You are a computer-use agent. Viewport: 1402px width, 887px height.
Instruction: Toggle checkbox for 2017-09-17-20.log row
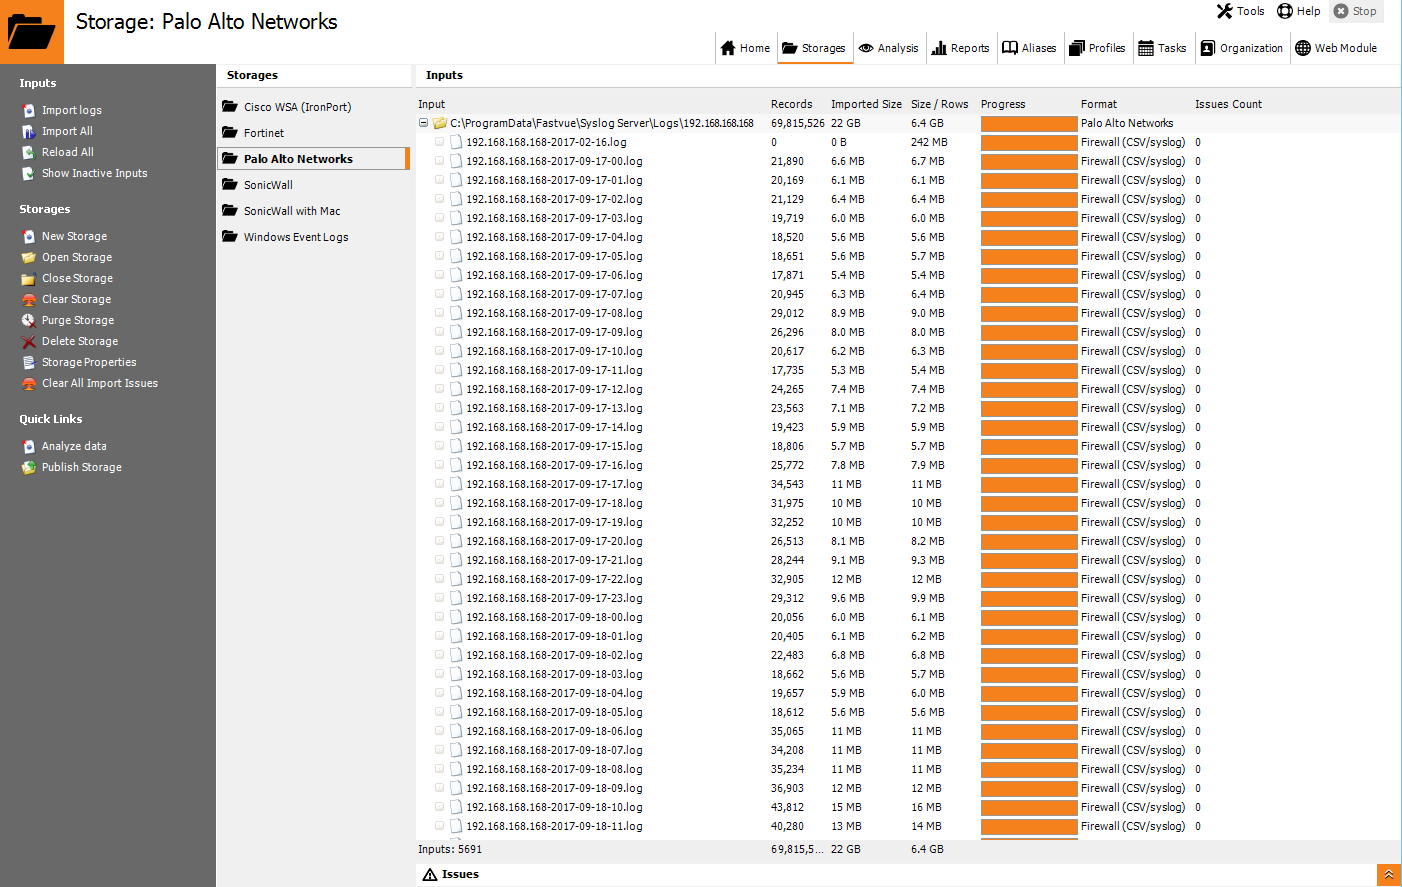pos(439,541)
